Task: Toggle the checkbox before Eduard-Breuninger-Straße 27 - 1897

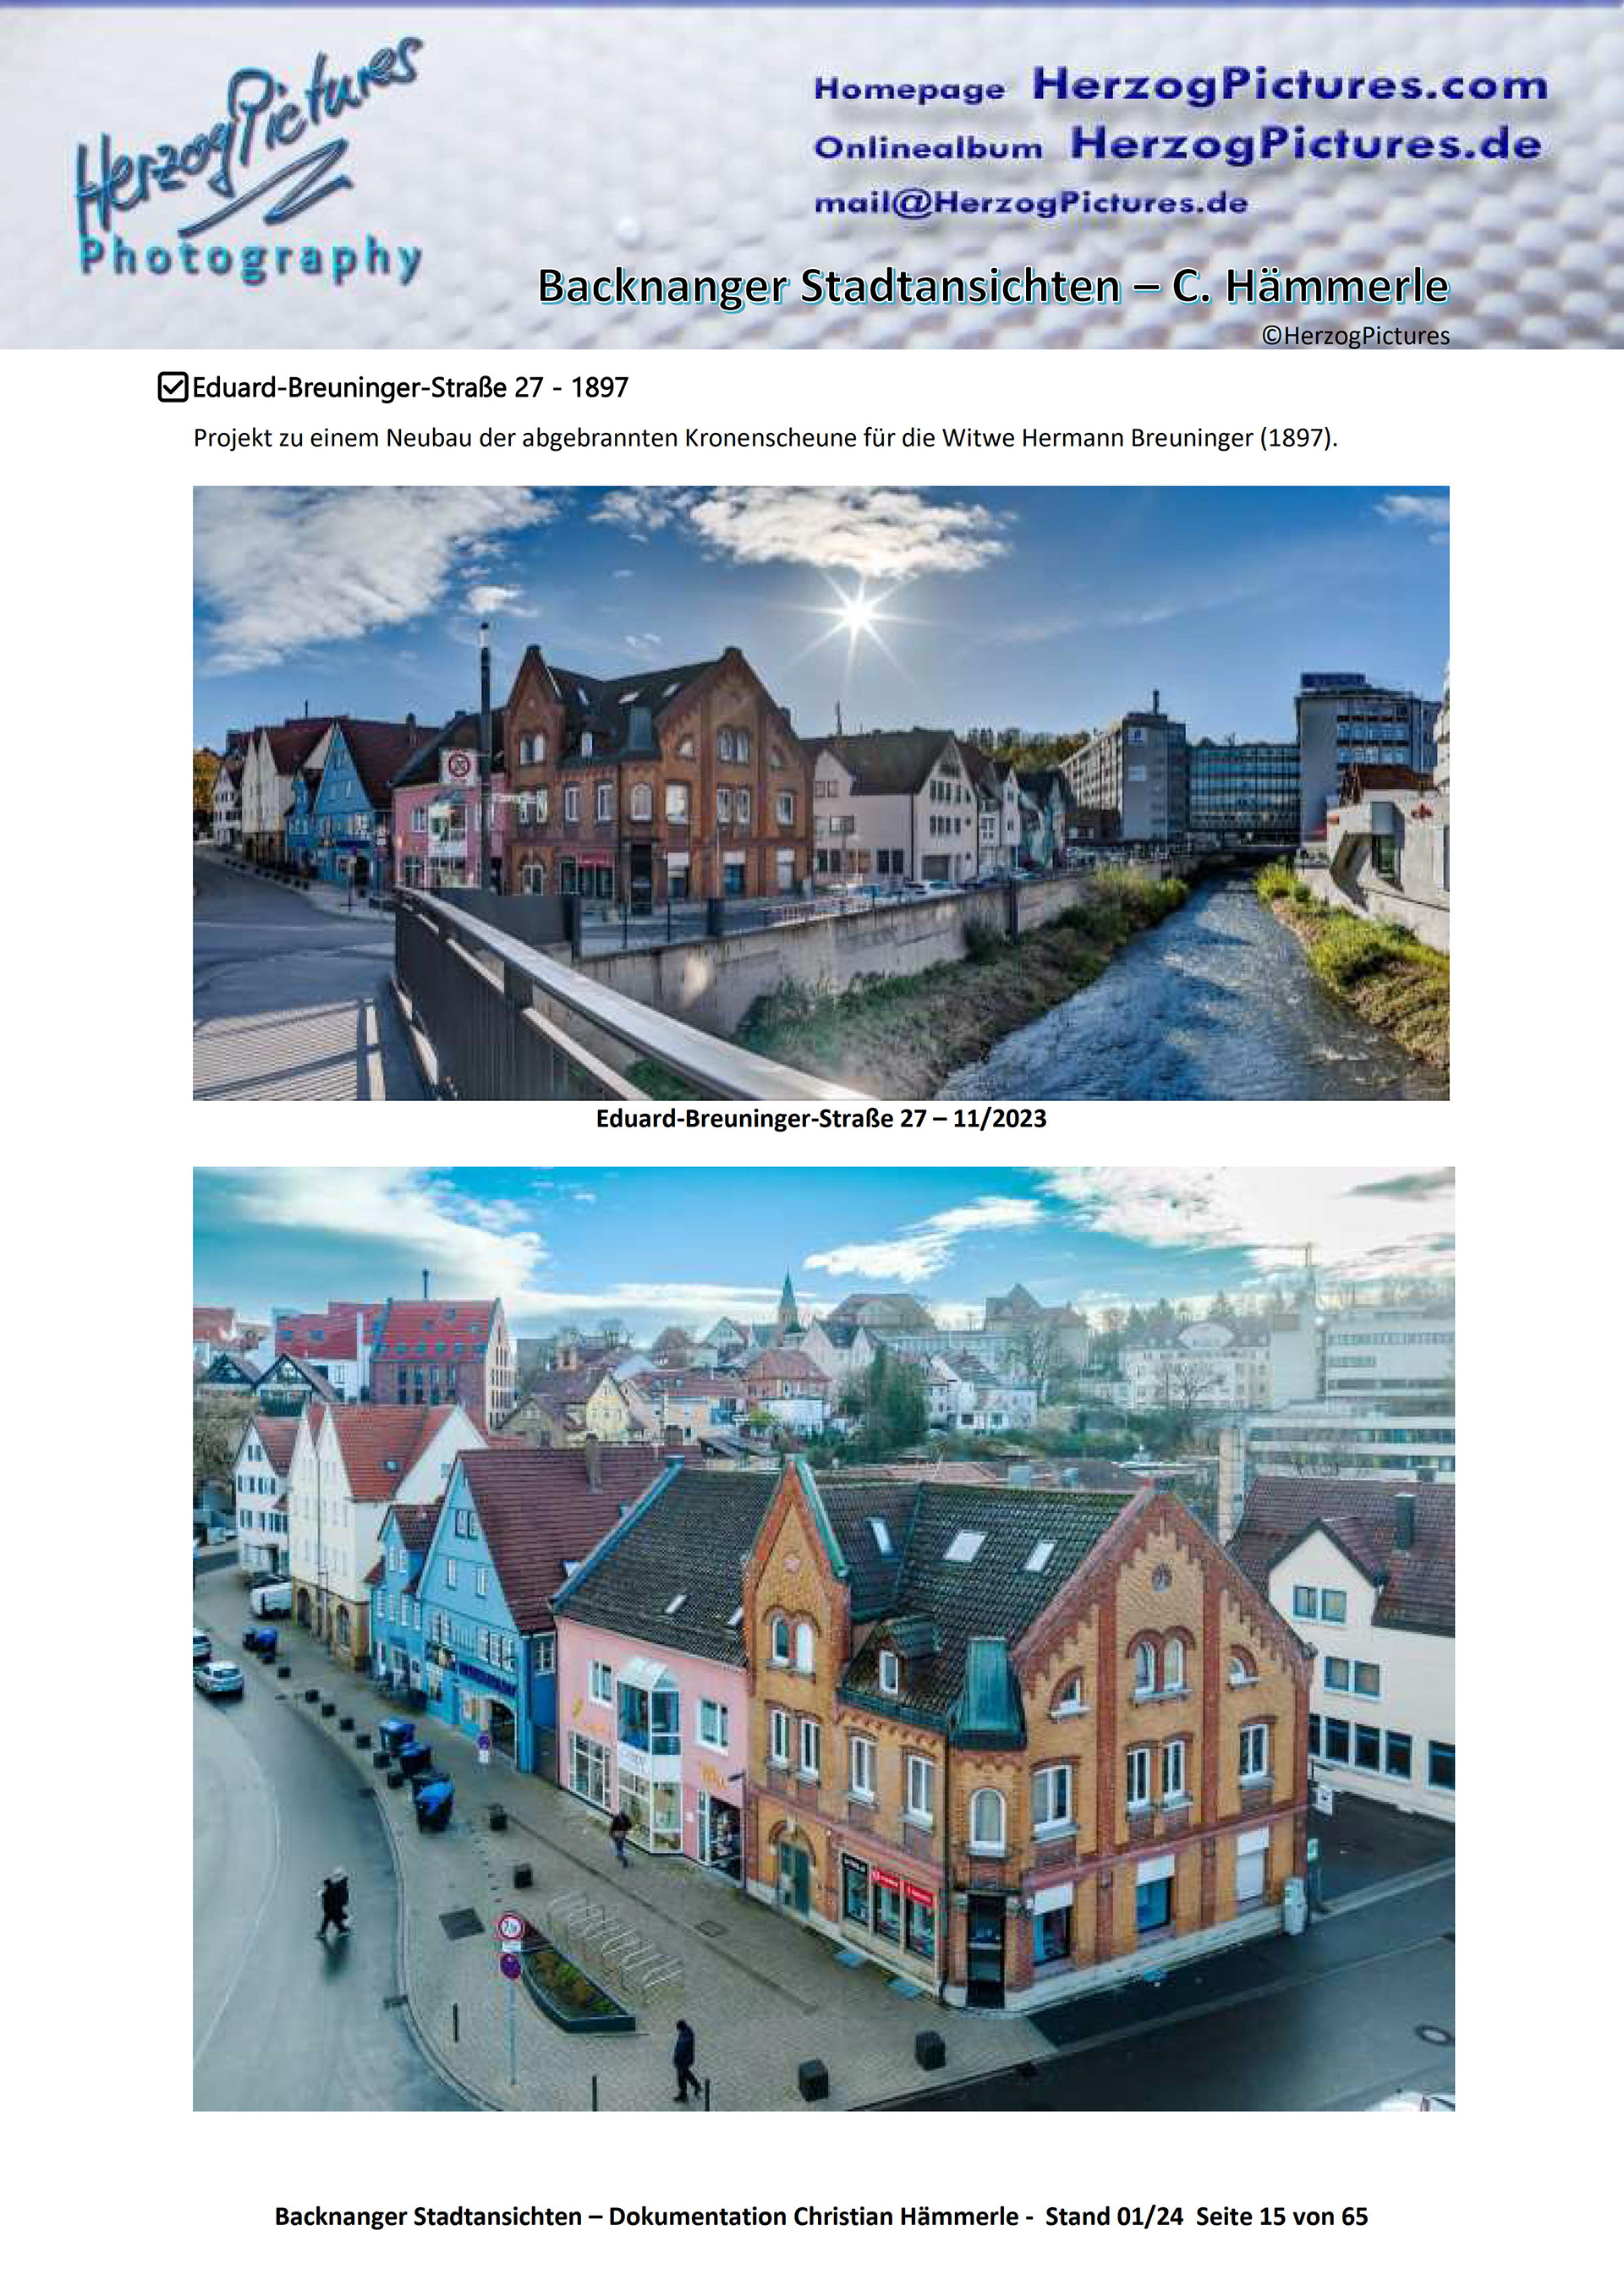Action: [x=173, y=387]
